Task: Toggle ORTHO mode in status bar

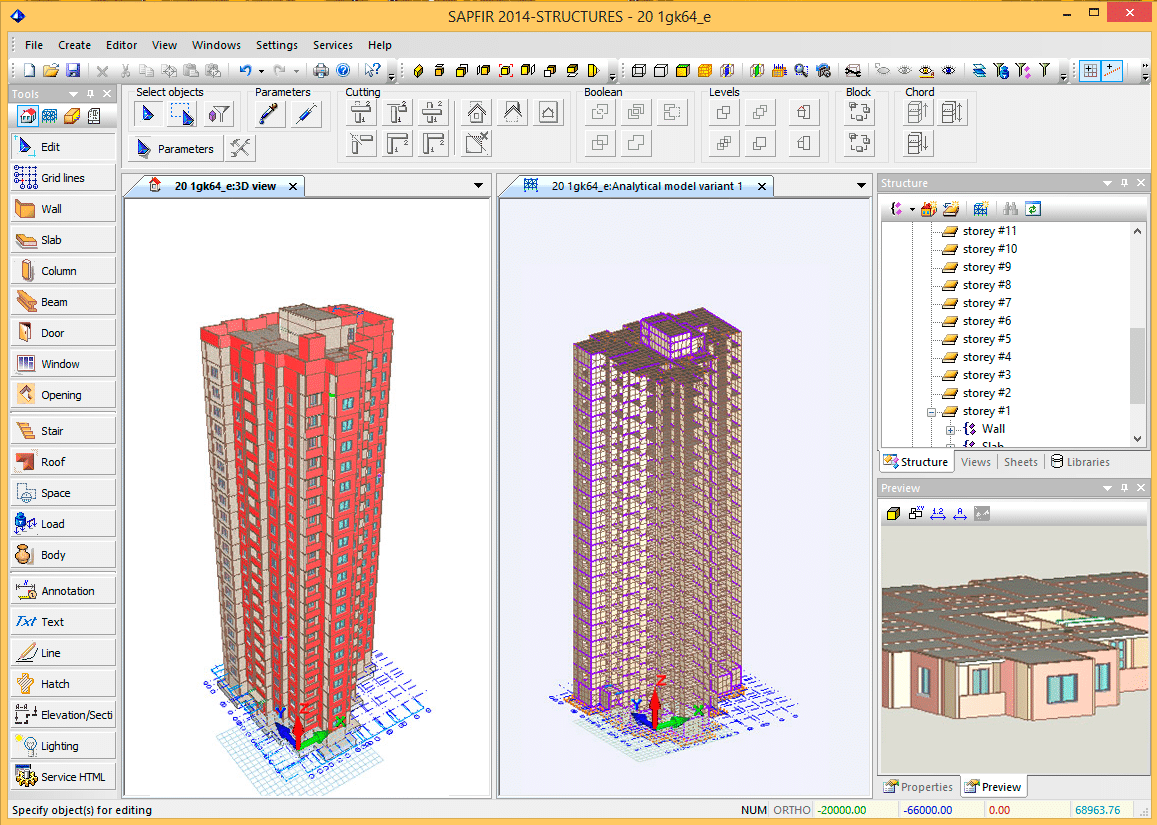Action: pyautogui.click(x=791, y=810)
